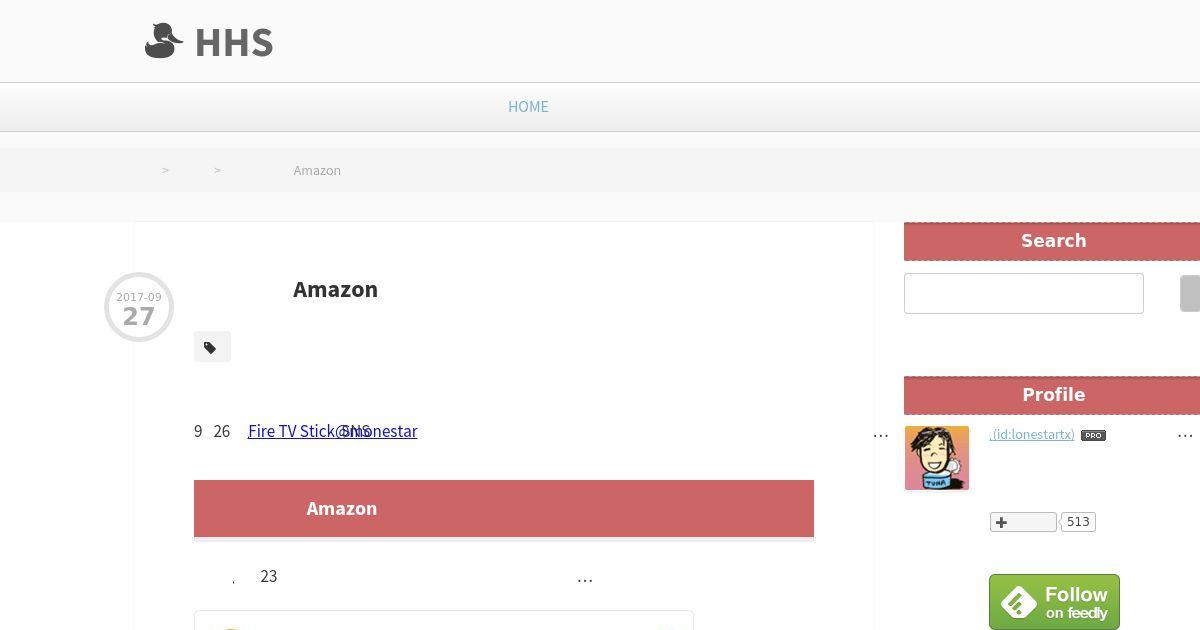Open the Fire TV Stick link
This screenshot has height=630, width=1200.
click(x=291, y=431)
